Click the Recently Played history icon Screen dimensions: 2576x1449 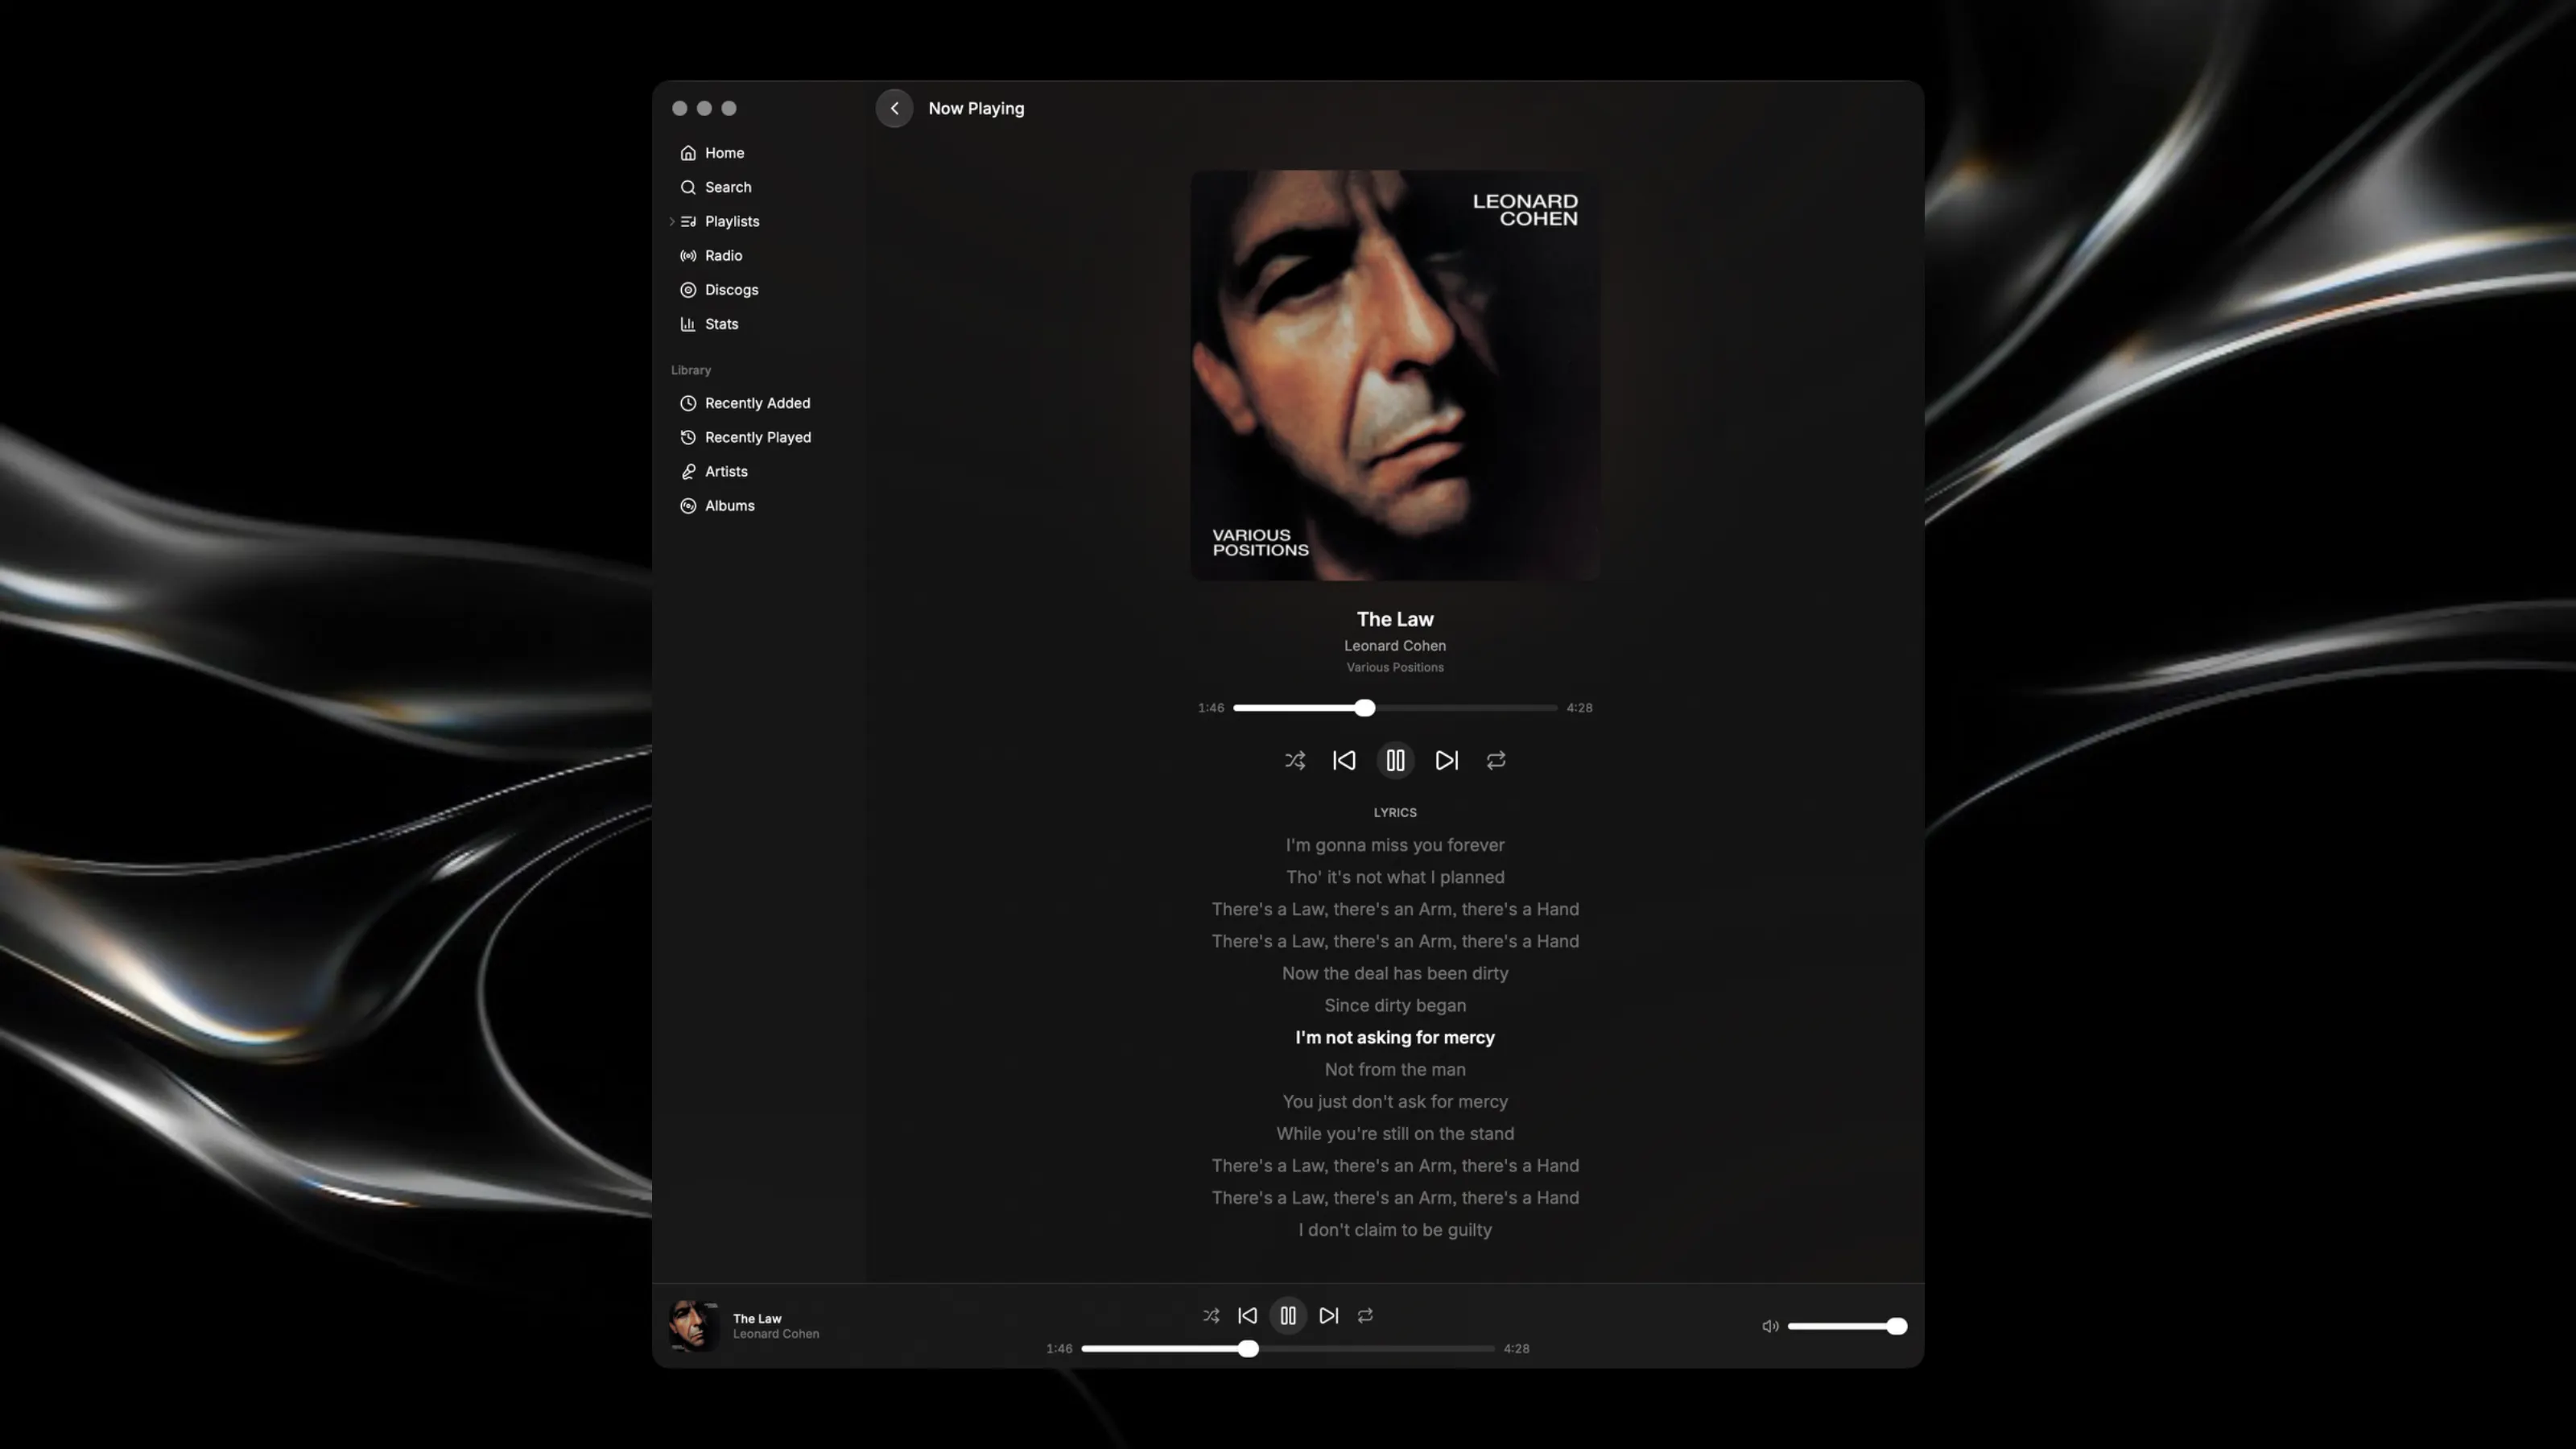(688, 437)
